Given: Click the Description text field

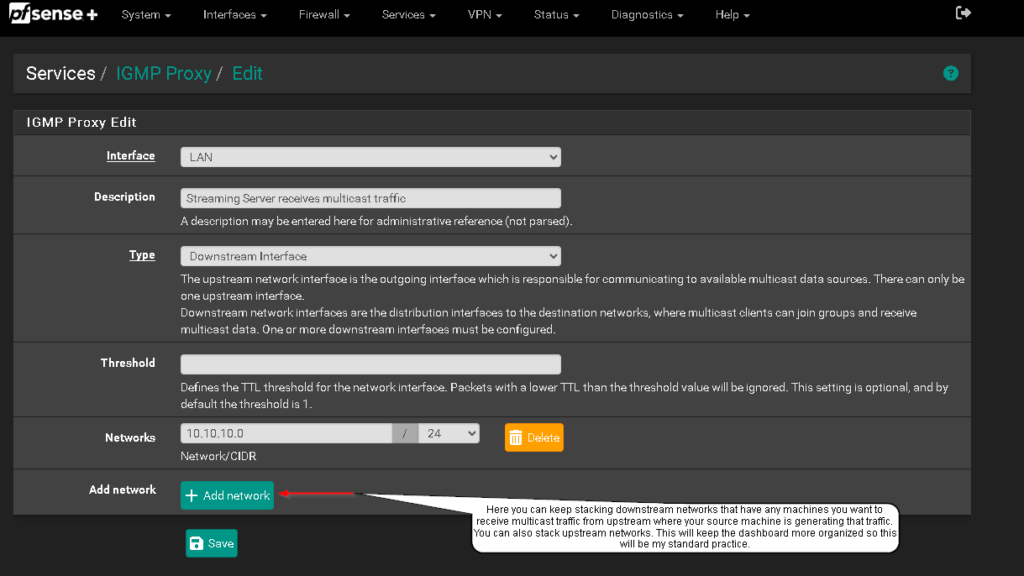Looking at the screenshot, I should pos(370,198).
